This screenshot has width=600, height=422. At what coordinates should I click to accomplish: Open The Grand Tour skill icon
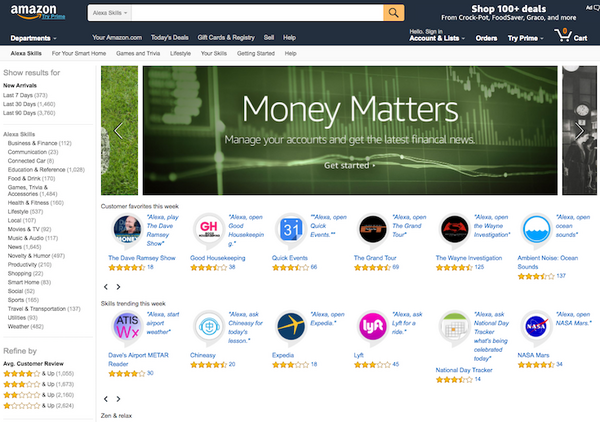pos(373,230)
